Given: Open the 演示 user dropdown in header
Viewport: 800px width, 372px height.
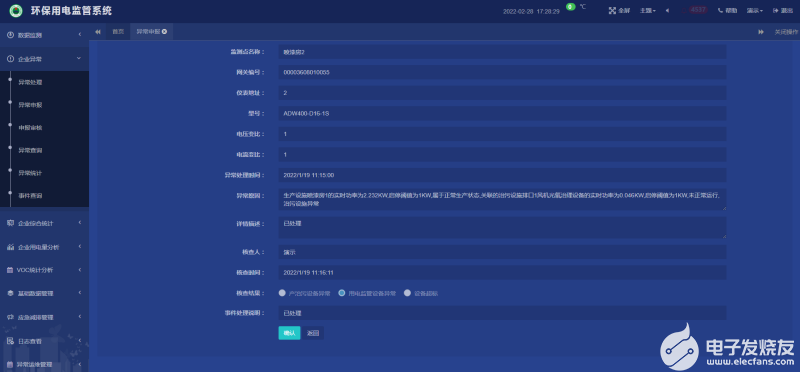Looking at the screenshot, I should 755,10.
